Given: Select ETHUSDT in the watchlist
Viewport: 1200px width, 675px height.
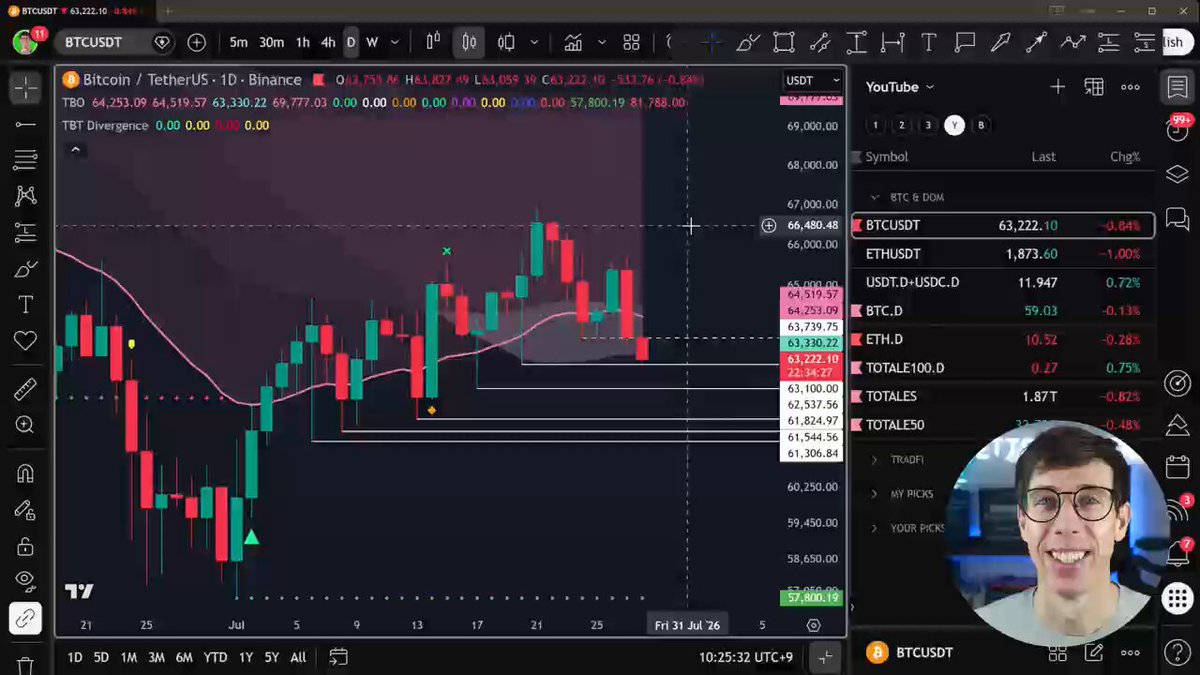Looking at the screenshot, I should click(1002, 254).
